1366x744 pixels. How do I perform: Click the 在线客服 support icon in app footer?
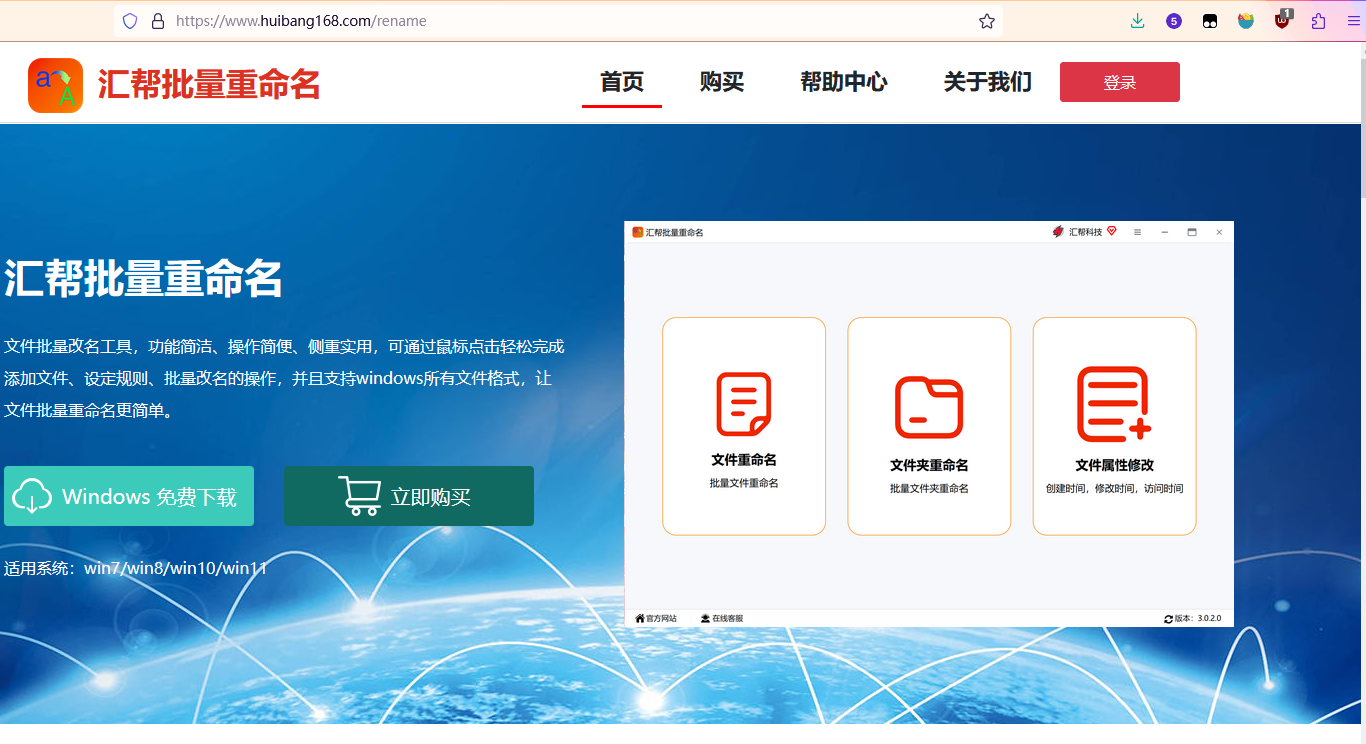point(705,619)
